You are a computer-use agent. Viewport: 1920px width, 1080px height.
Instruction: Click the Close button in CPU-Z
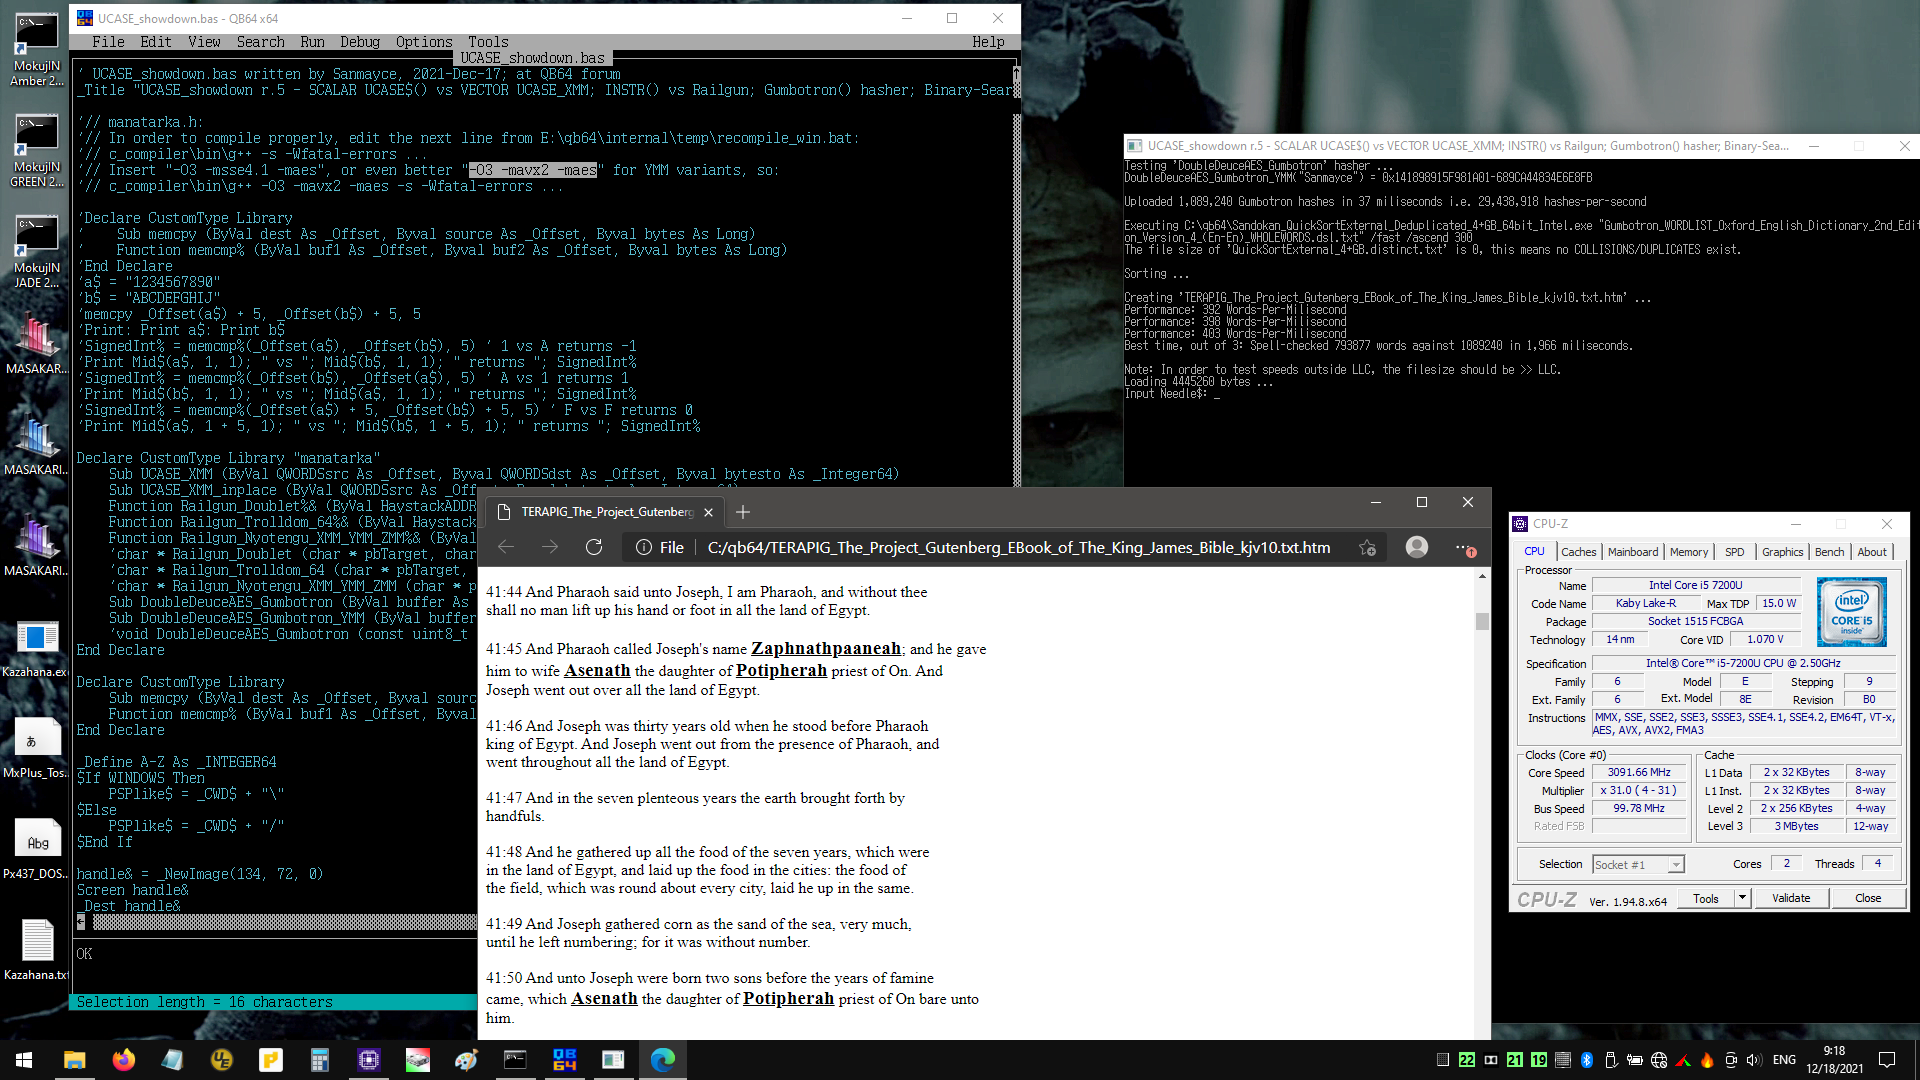1868,898
